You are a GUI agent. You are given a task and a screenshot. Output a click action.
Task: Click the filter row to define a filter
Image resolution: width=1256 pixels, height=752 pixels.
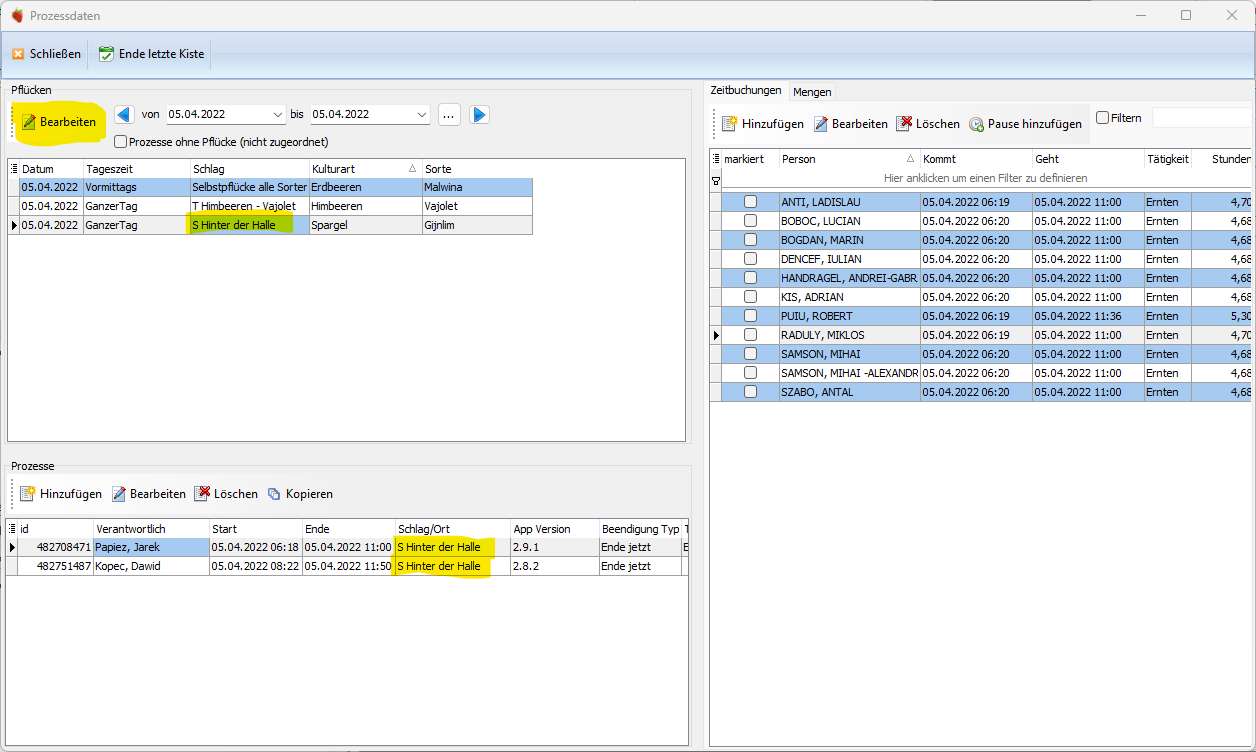point(986,178)
